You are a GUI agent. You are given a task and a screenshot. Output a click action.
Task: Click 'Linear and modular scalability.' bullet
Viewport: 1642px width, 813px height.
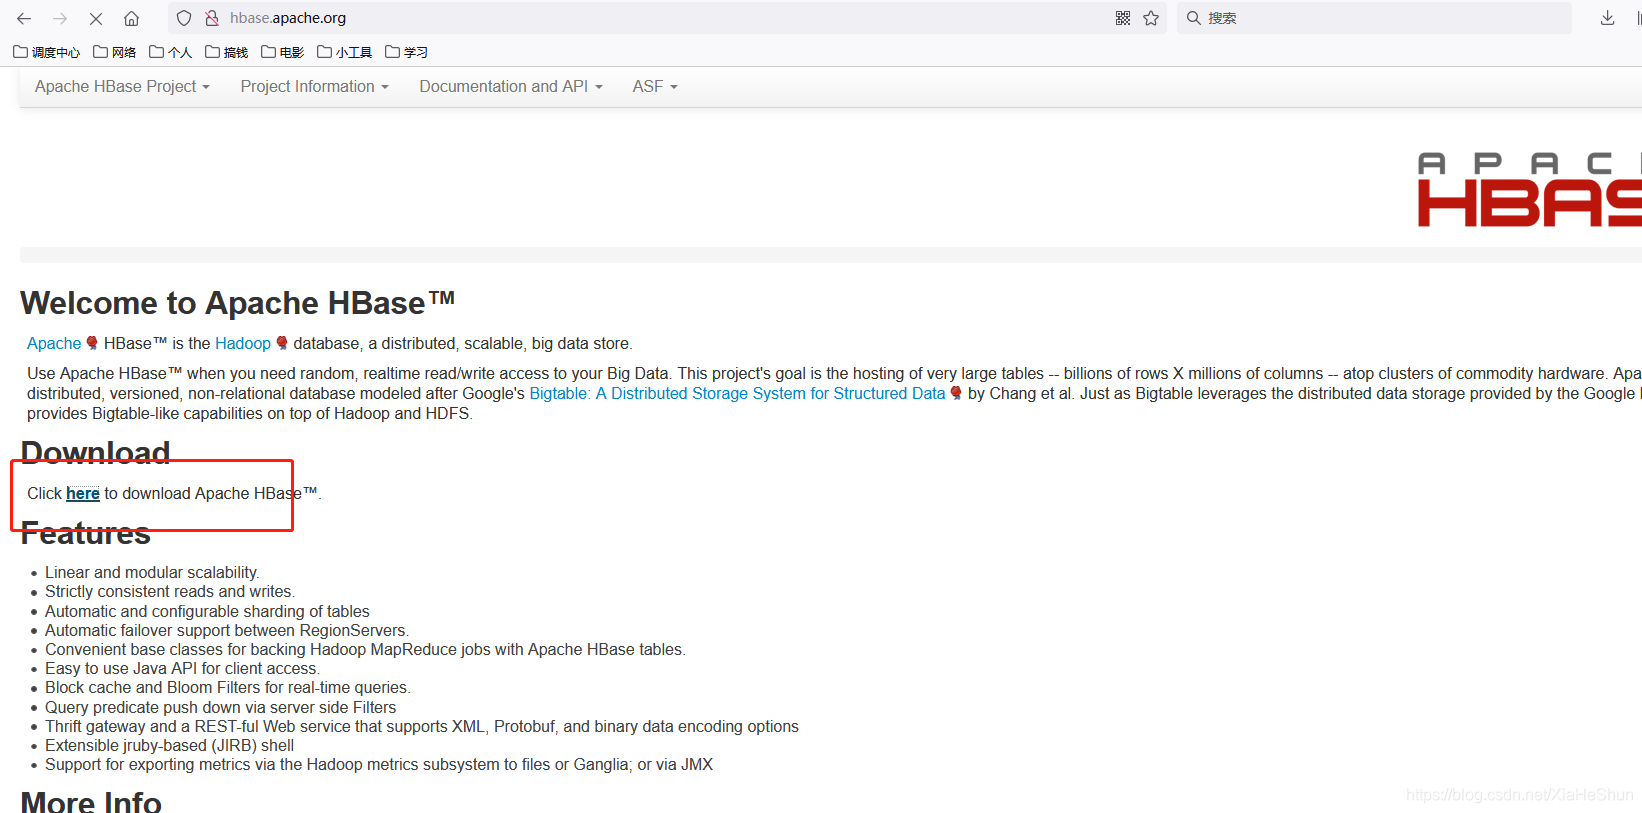[x=152, y=572]
